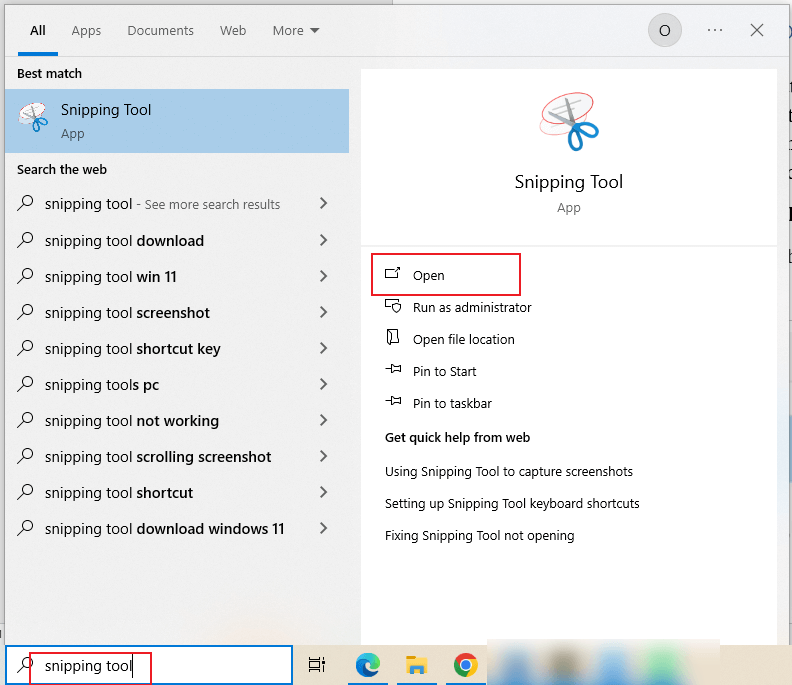Click the taskbar search field containing 'snipping tool'
The width and height of the screenshot is (792, 685).
(x=149, y=665)
